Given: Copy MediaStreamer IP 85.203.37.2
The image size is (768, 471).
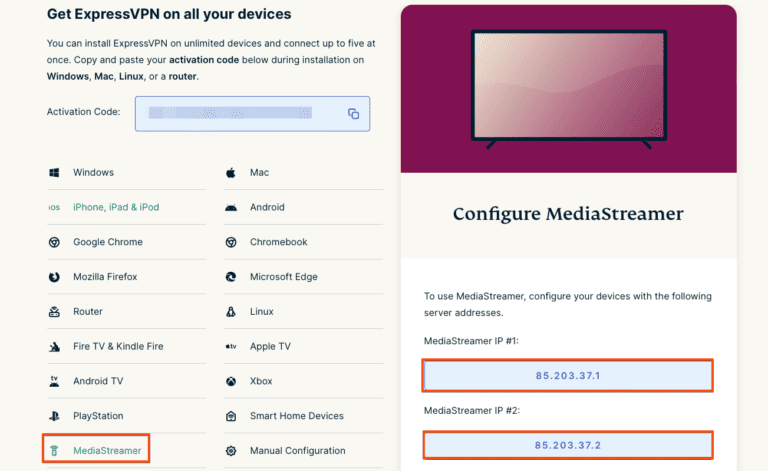Looking at the screenshot, I should [568, 445].
